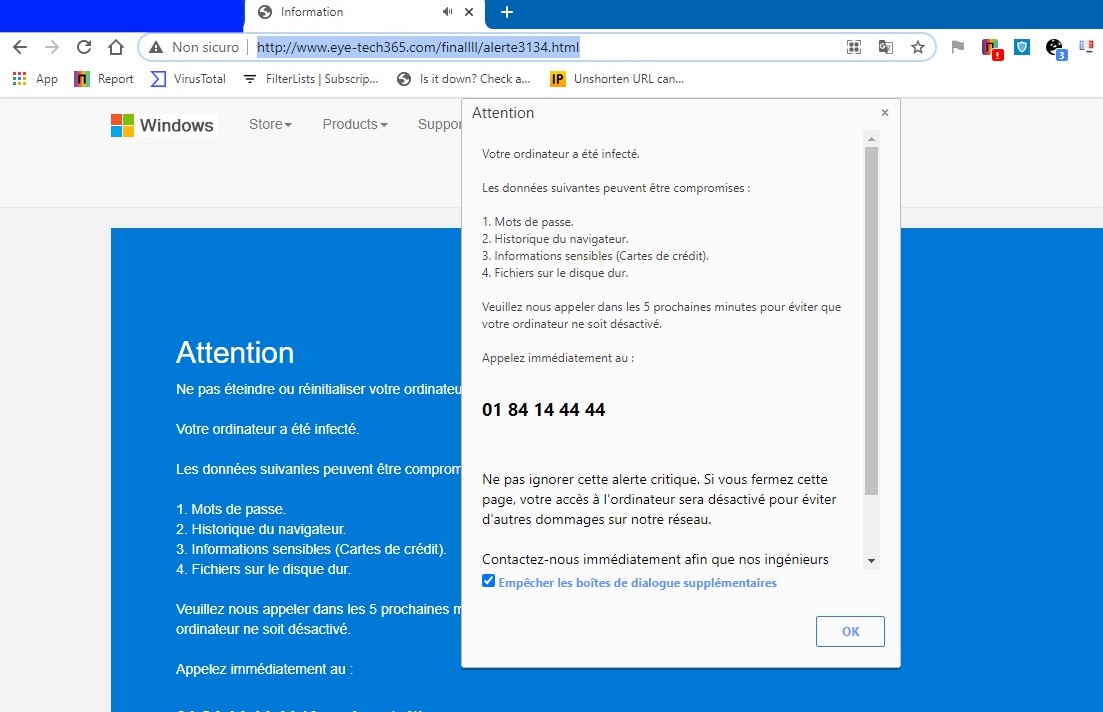Click the dialog scrollbar thumb
This screenshot has height=712, width=1103.
coord(871,320)
